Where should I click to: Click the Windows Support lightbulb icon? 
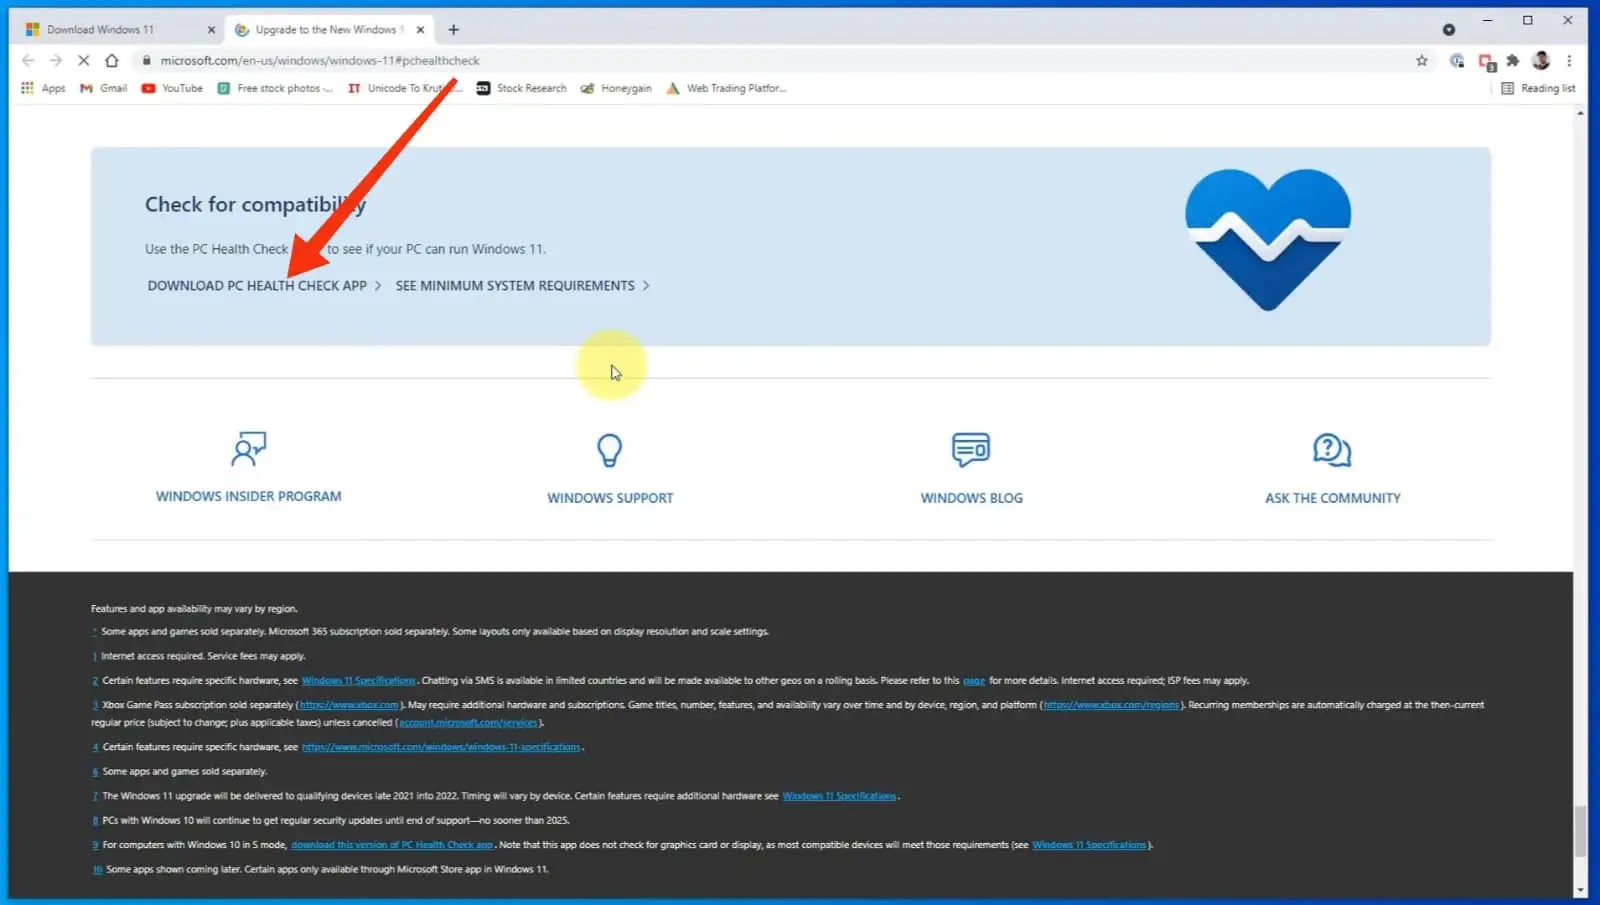610,451
